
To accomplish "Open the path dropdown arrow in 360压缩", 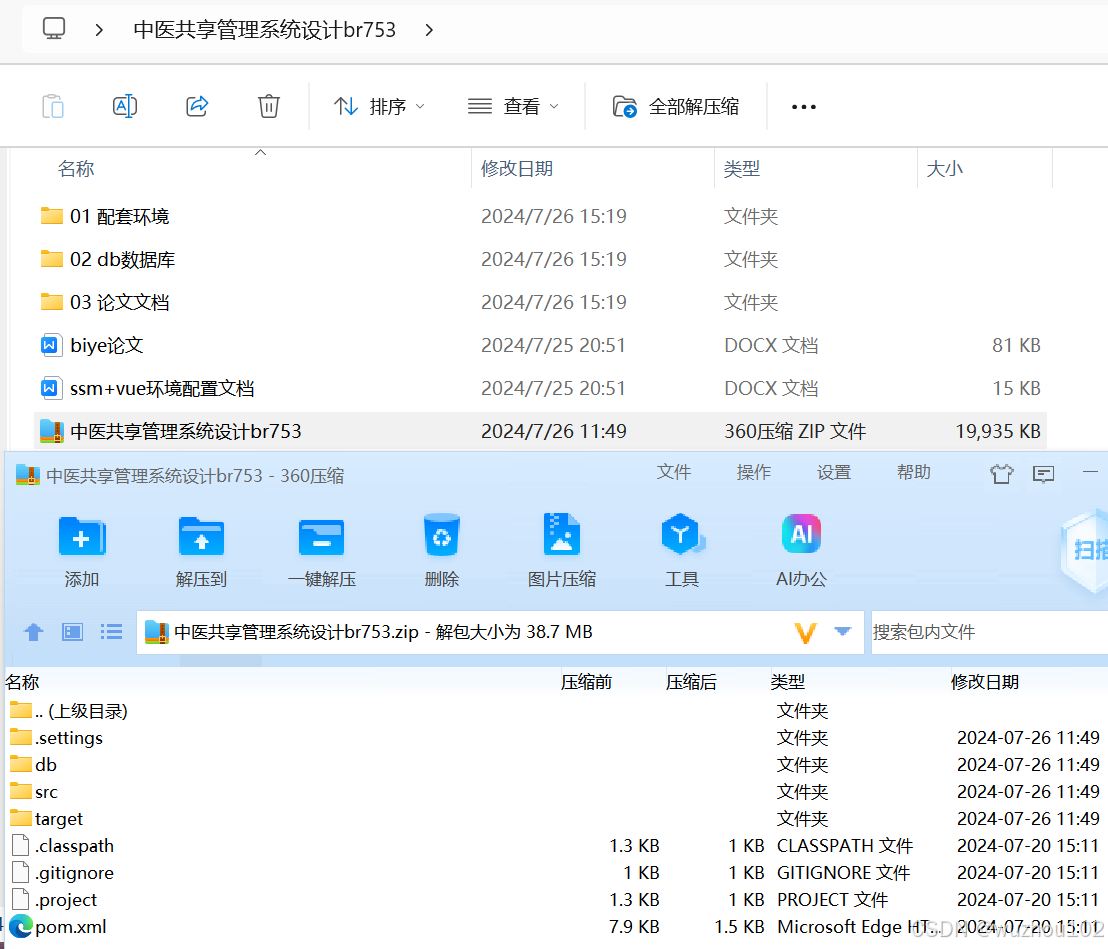I will click(x=842, y=631).
